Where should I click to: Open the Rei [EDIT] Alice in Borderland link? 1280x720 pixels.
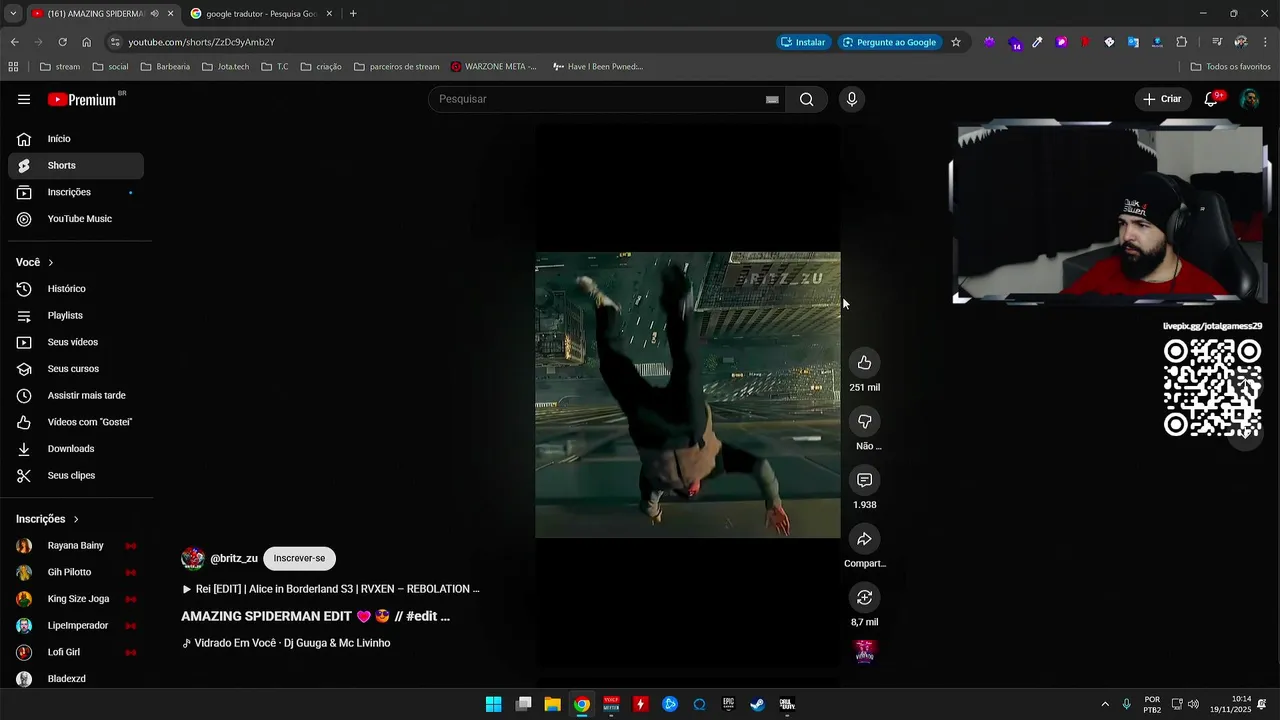click(331, 589)
